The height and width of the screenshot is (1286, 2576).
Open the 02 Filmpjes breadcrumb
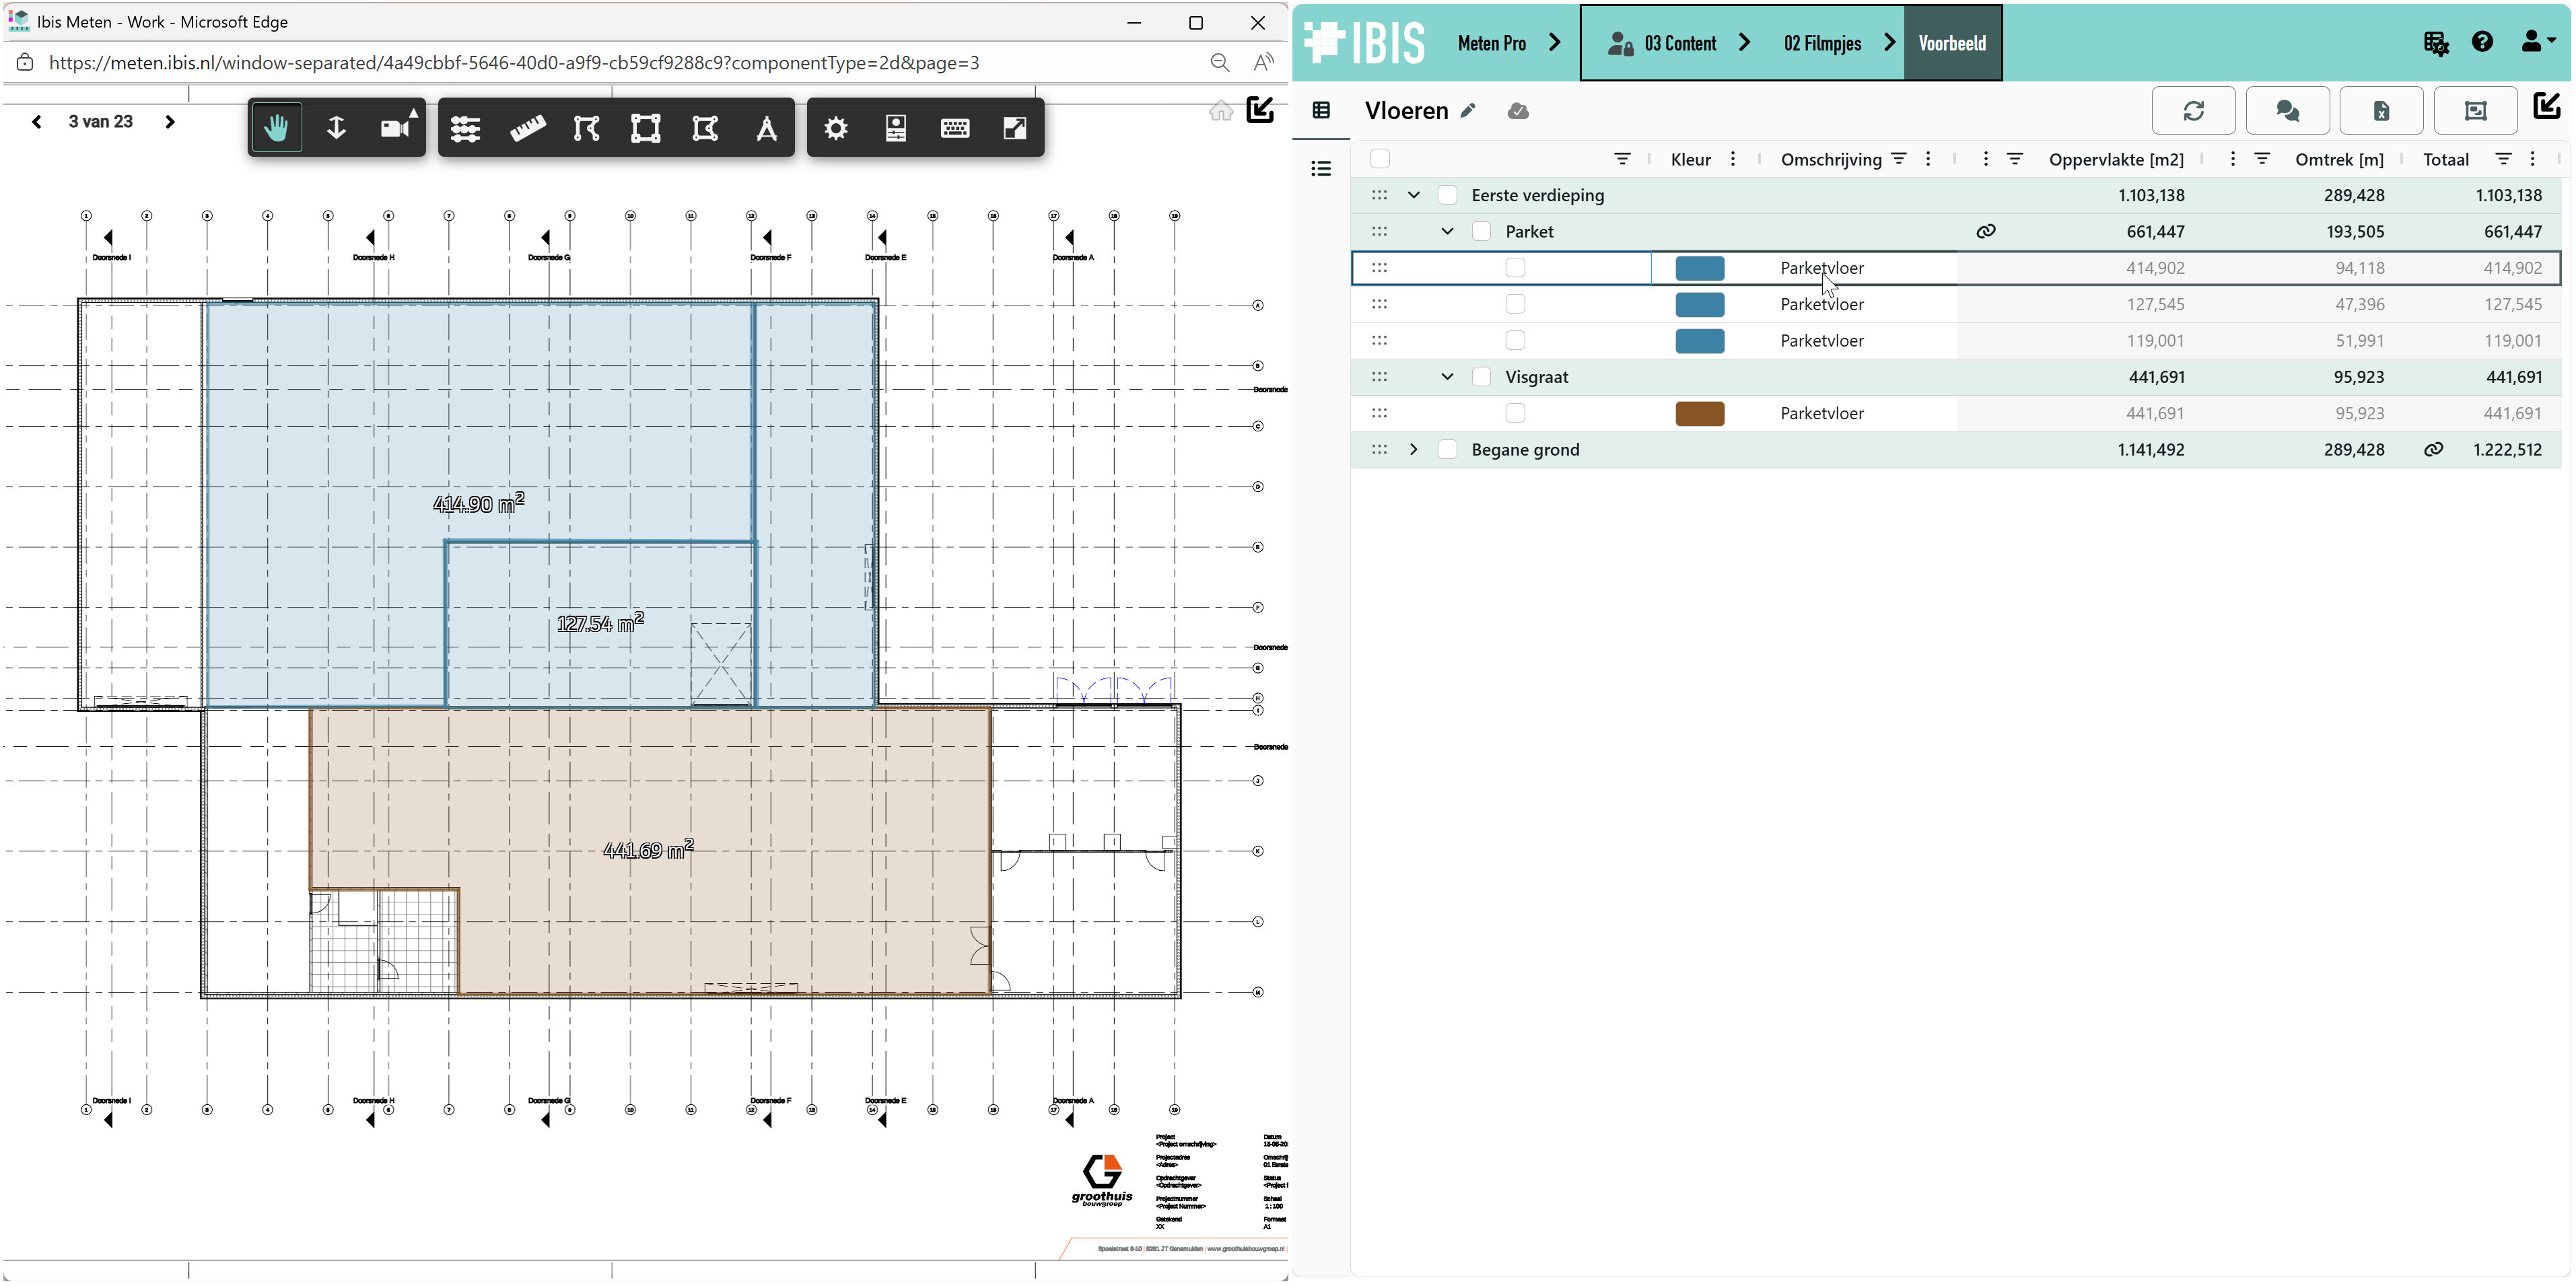(1822, 43)
